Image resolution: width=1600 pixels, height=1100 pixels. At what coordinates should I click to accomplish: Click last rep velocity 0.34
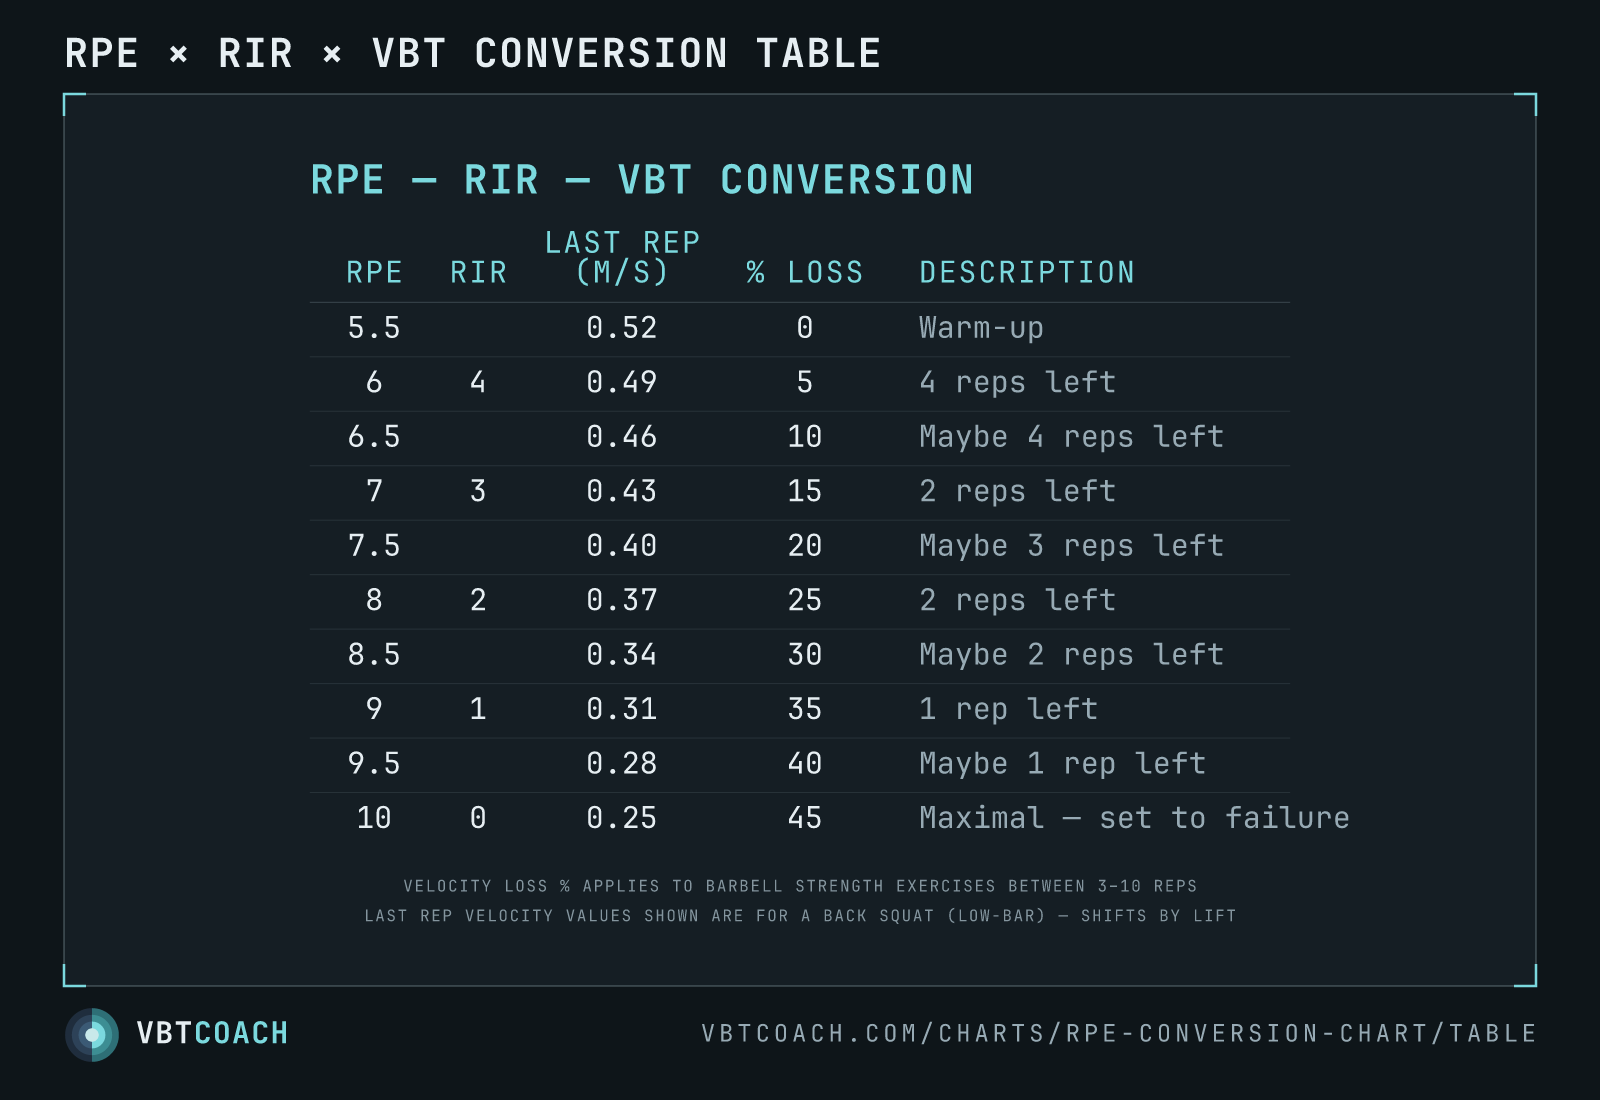tap(622, 655)
